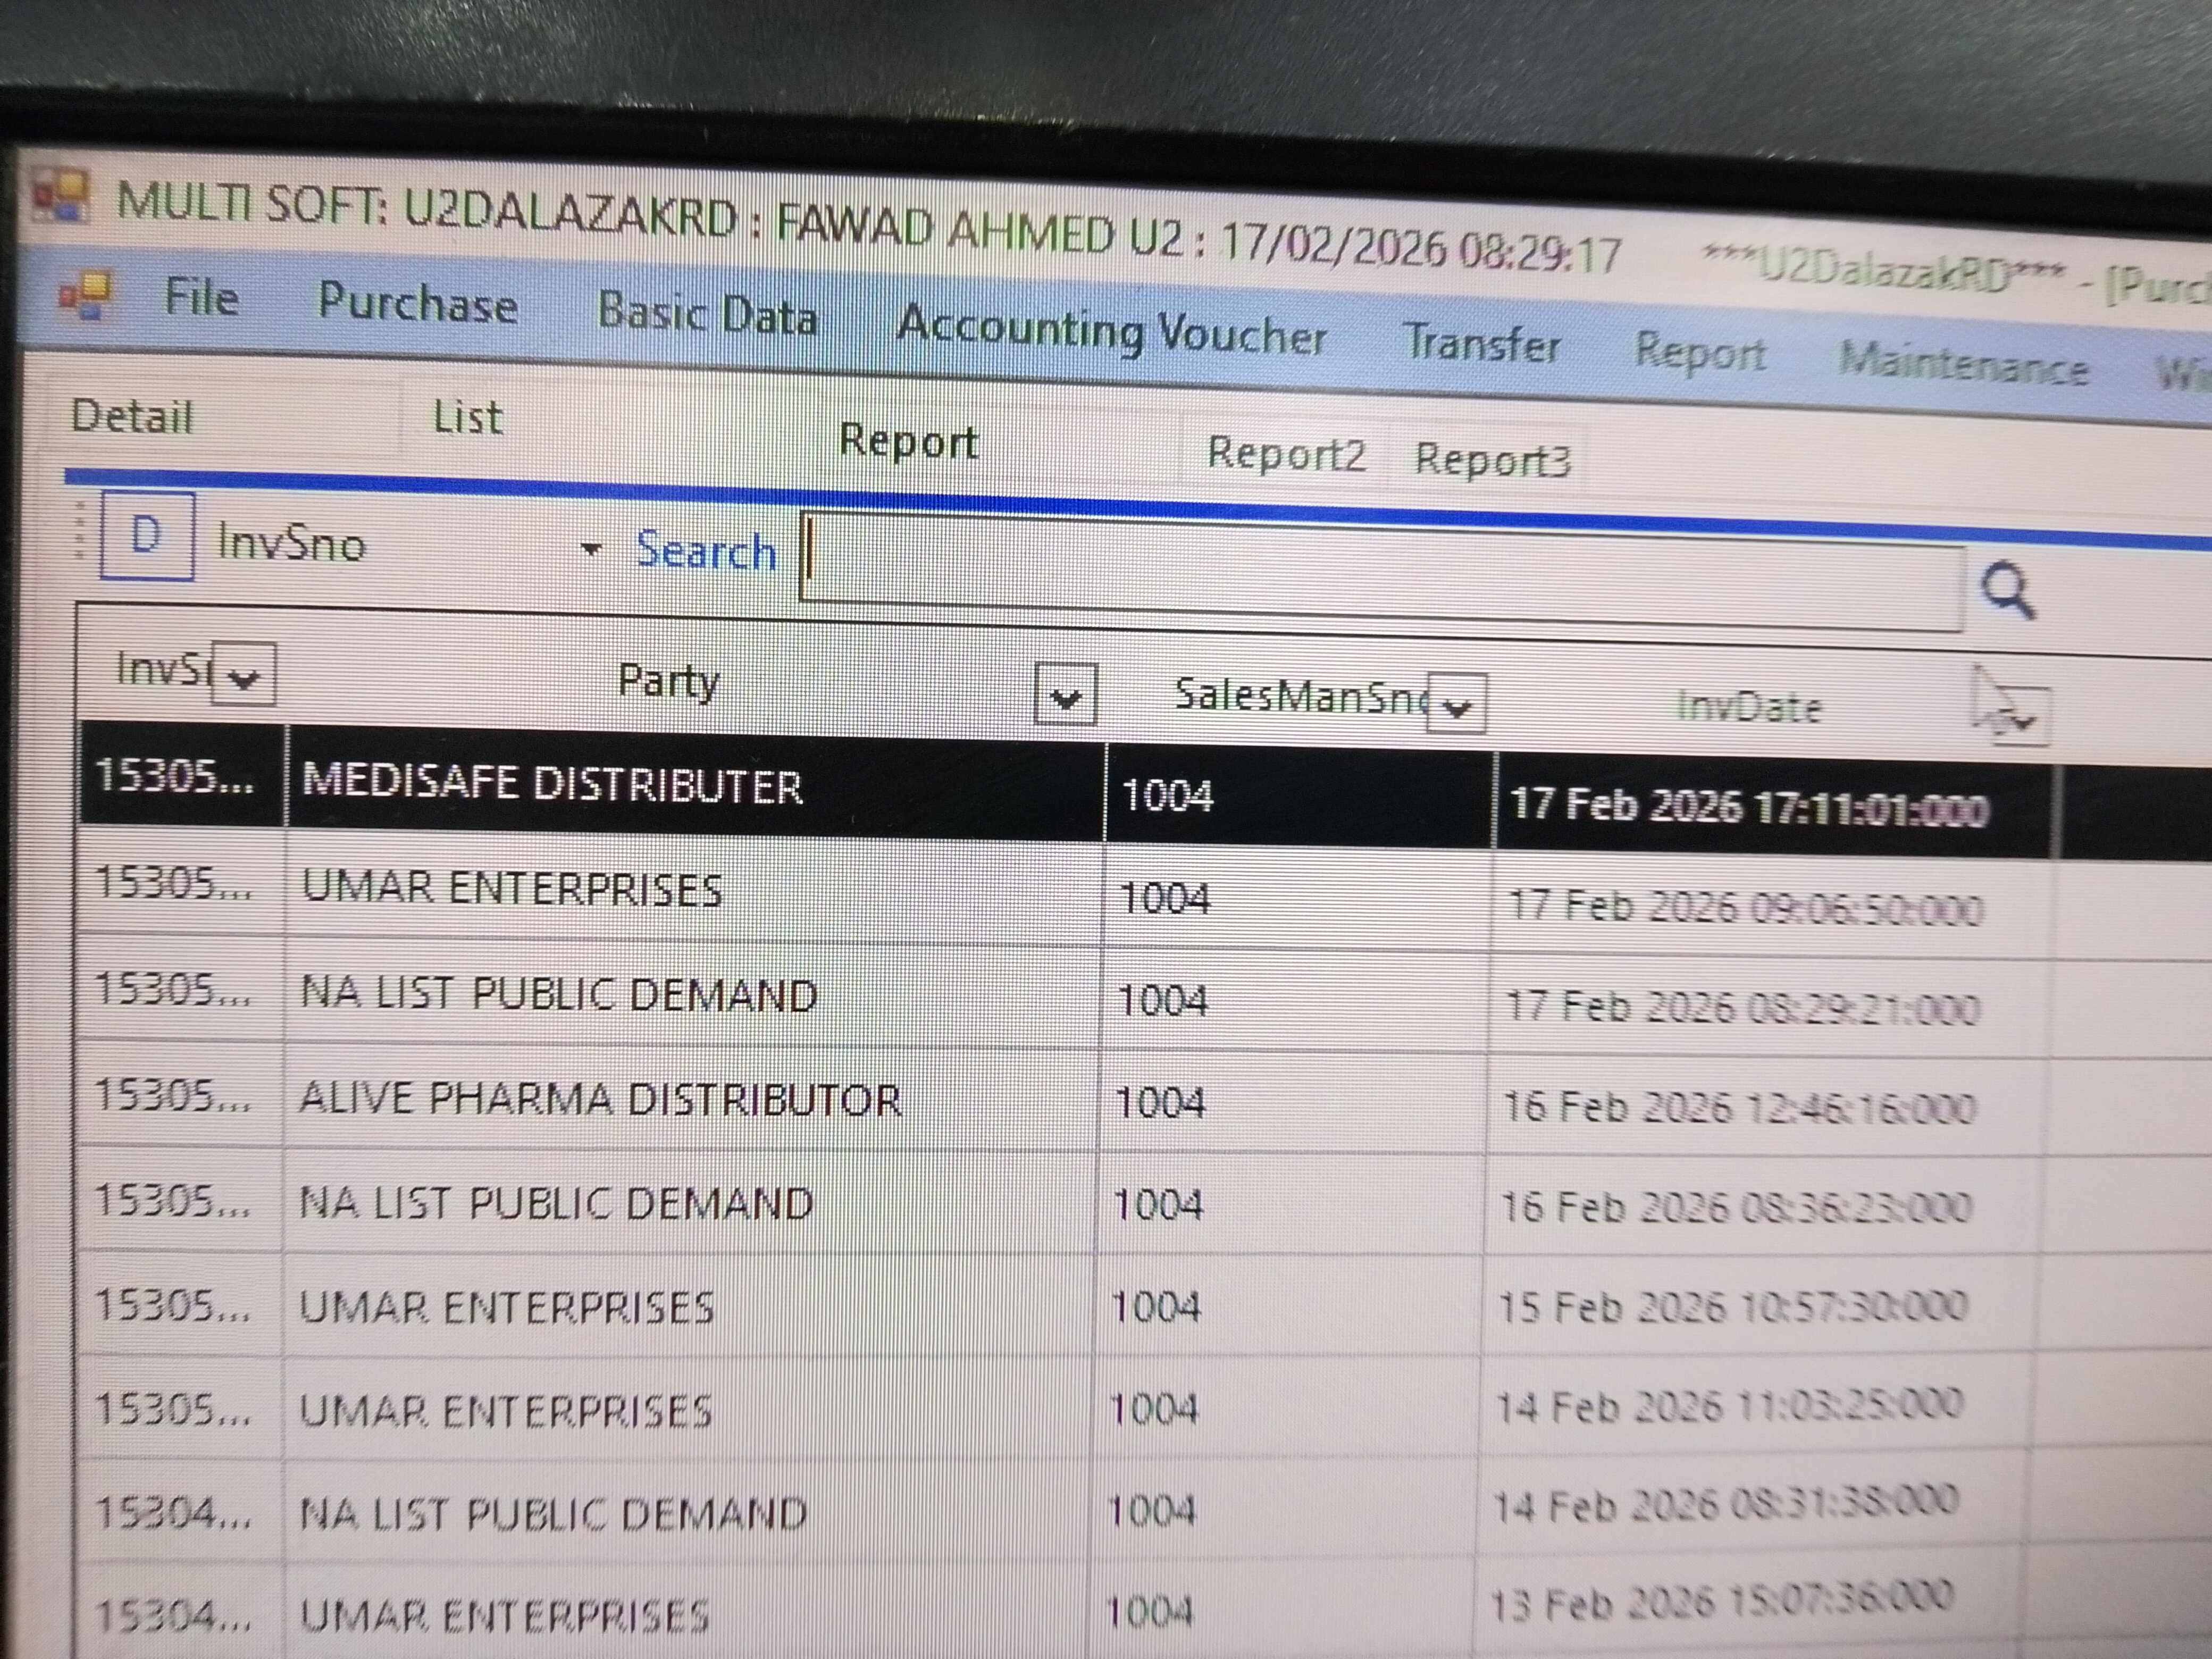Select the ALIVE PHARMA DISTRIBUTOR row
This screenshot has height=1659, width=2212.
click(600, 1100)
